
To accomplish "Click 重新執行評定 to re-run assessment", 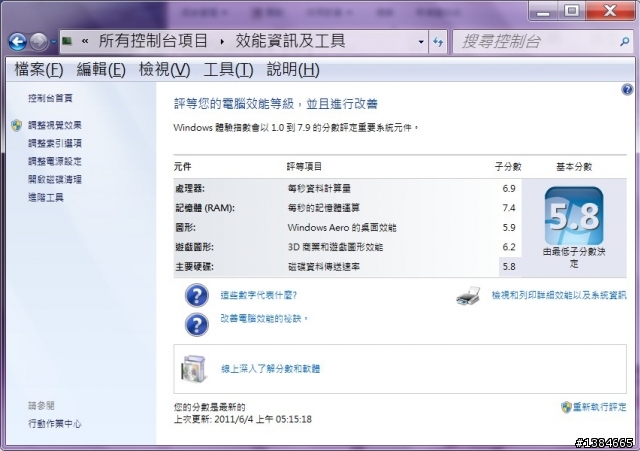I will pos(600,407).
